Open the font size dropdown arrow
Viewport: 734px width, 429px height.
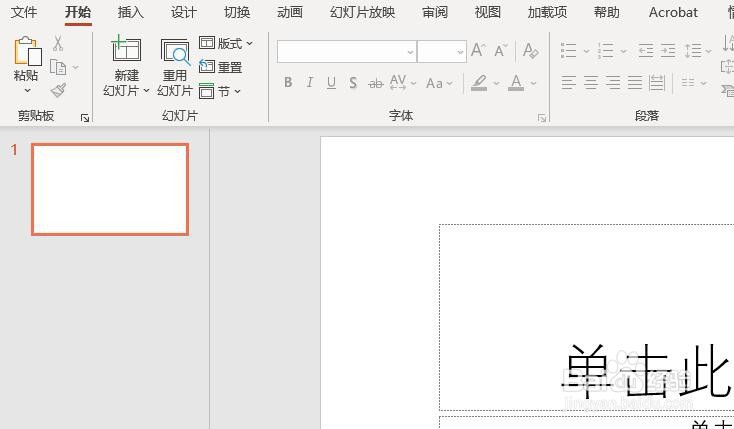coord(460,52)
